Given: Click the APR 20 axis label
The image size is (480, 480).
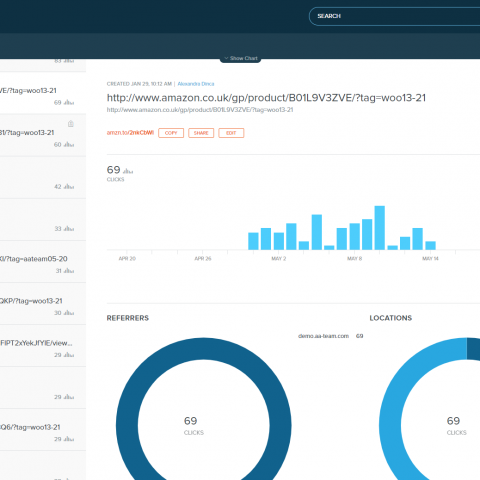Looking at the screenshot, I should pos(127,259).
